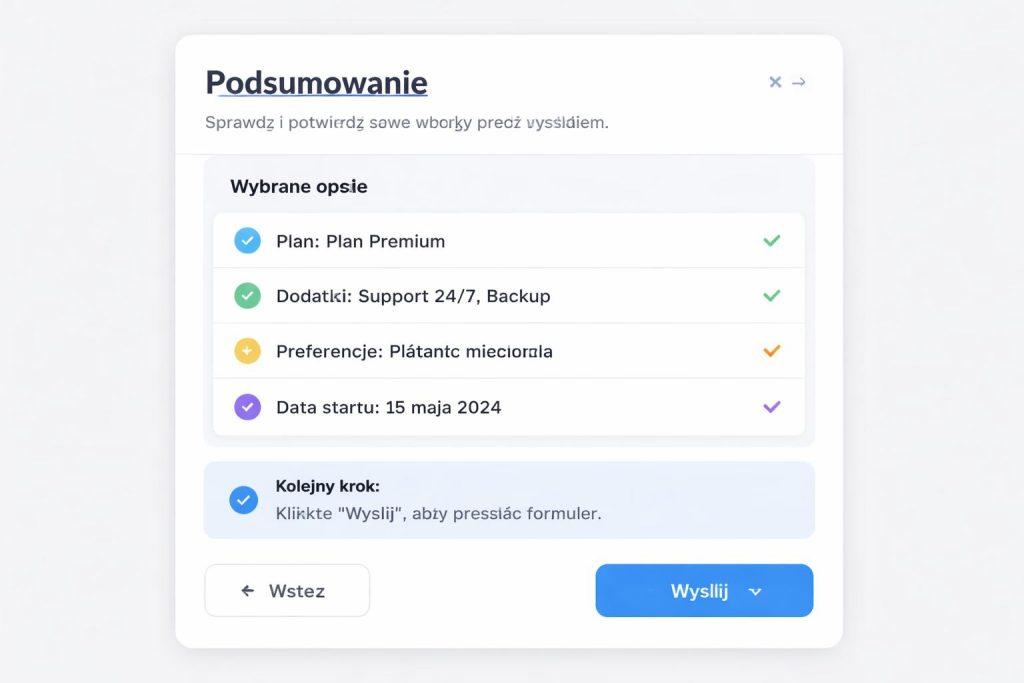Toggle orange checkmark at right of Preferencje row
The height and width of the screenshot is (683, 1024).
pos(771,351)
